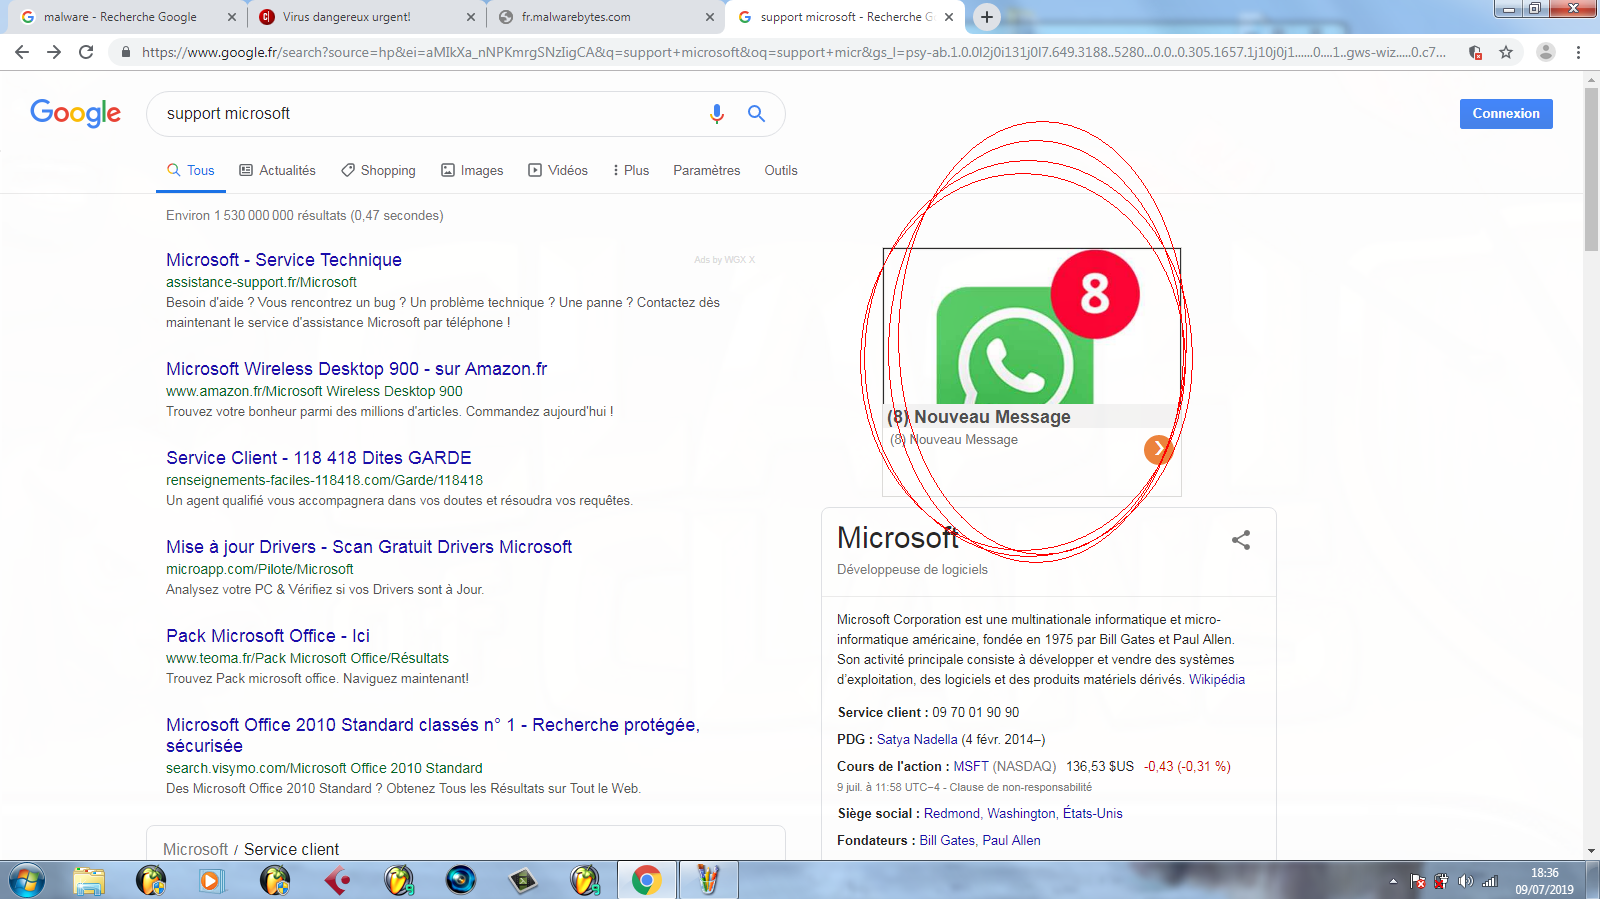The height and width of the screenshot is (899, 1604).
Task: Open 'Mise à jour Drivers - Scan Gratuit' result
Action: pyautogui.click(x=369, y=547)
